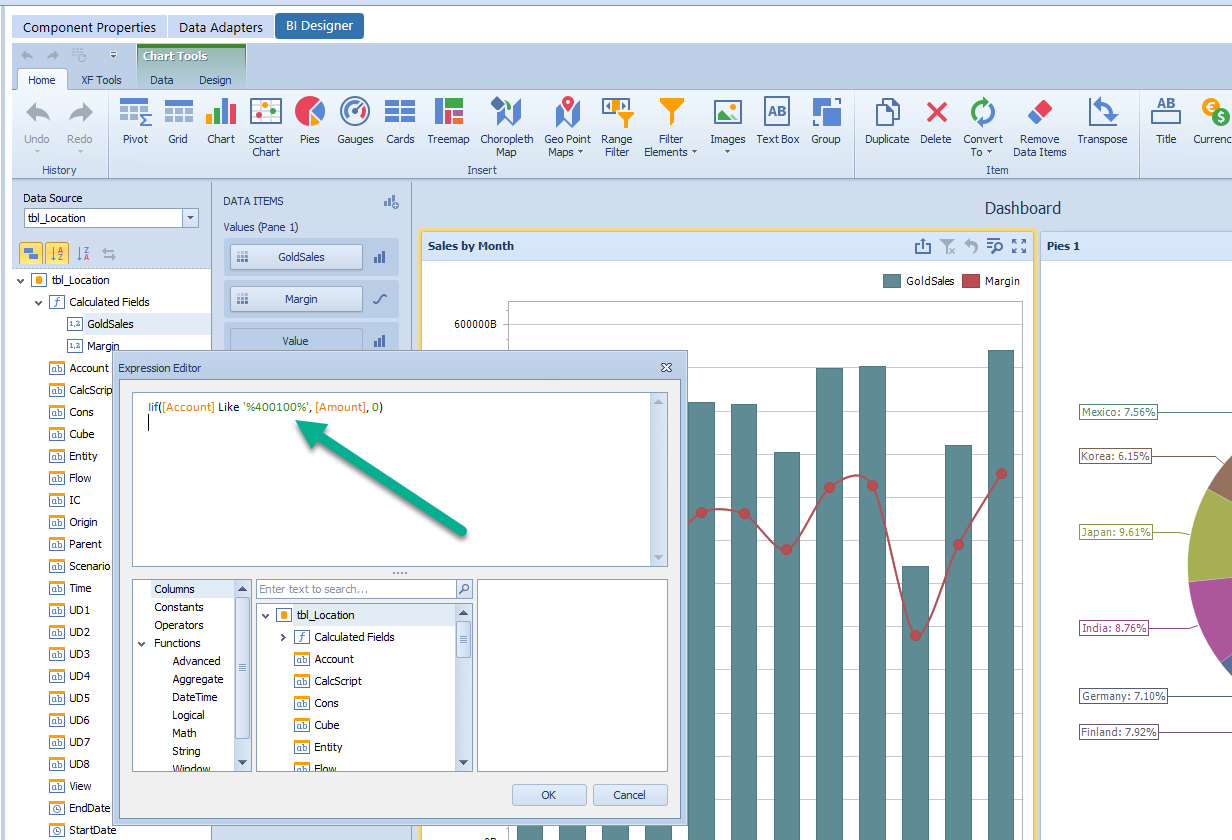The width and height of the screenshot is (1232, 840).
Task: Transpose the dashboard layout
Action: pyautogui.click(x=1102, y=120)
